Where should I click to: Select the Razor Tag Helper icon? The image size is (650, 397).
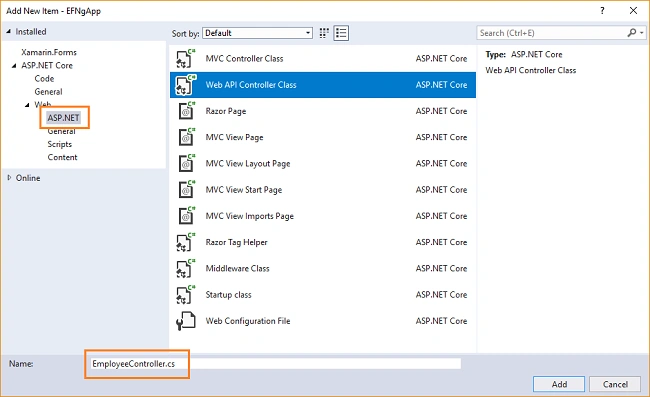point(185,242)
